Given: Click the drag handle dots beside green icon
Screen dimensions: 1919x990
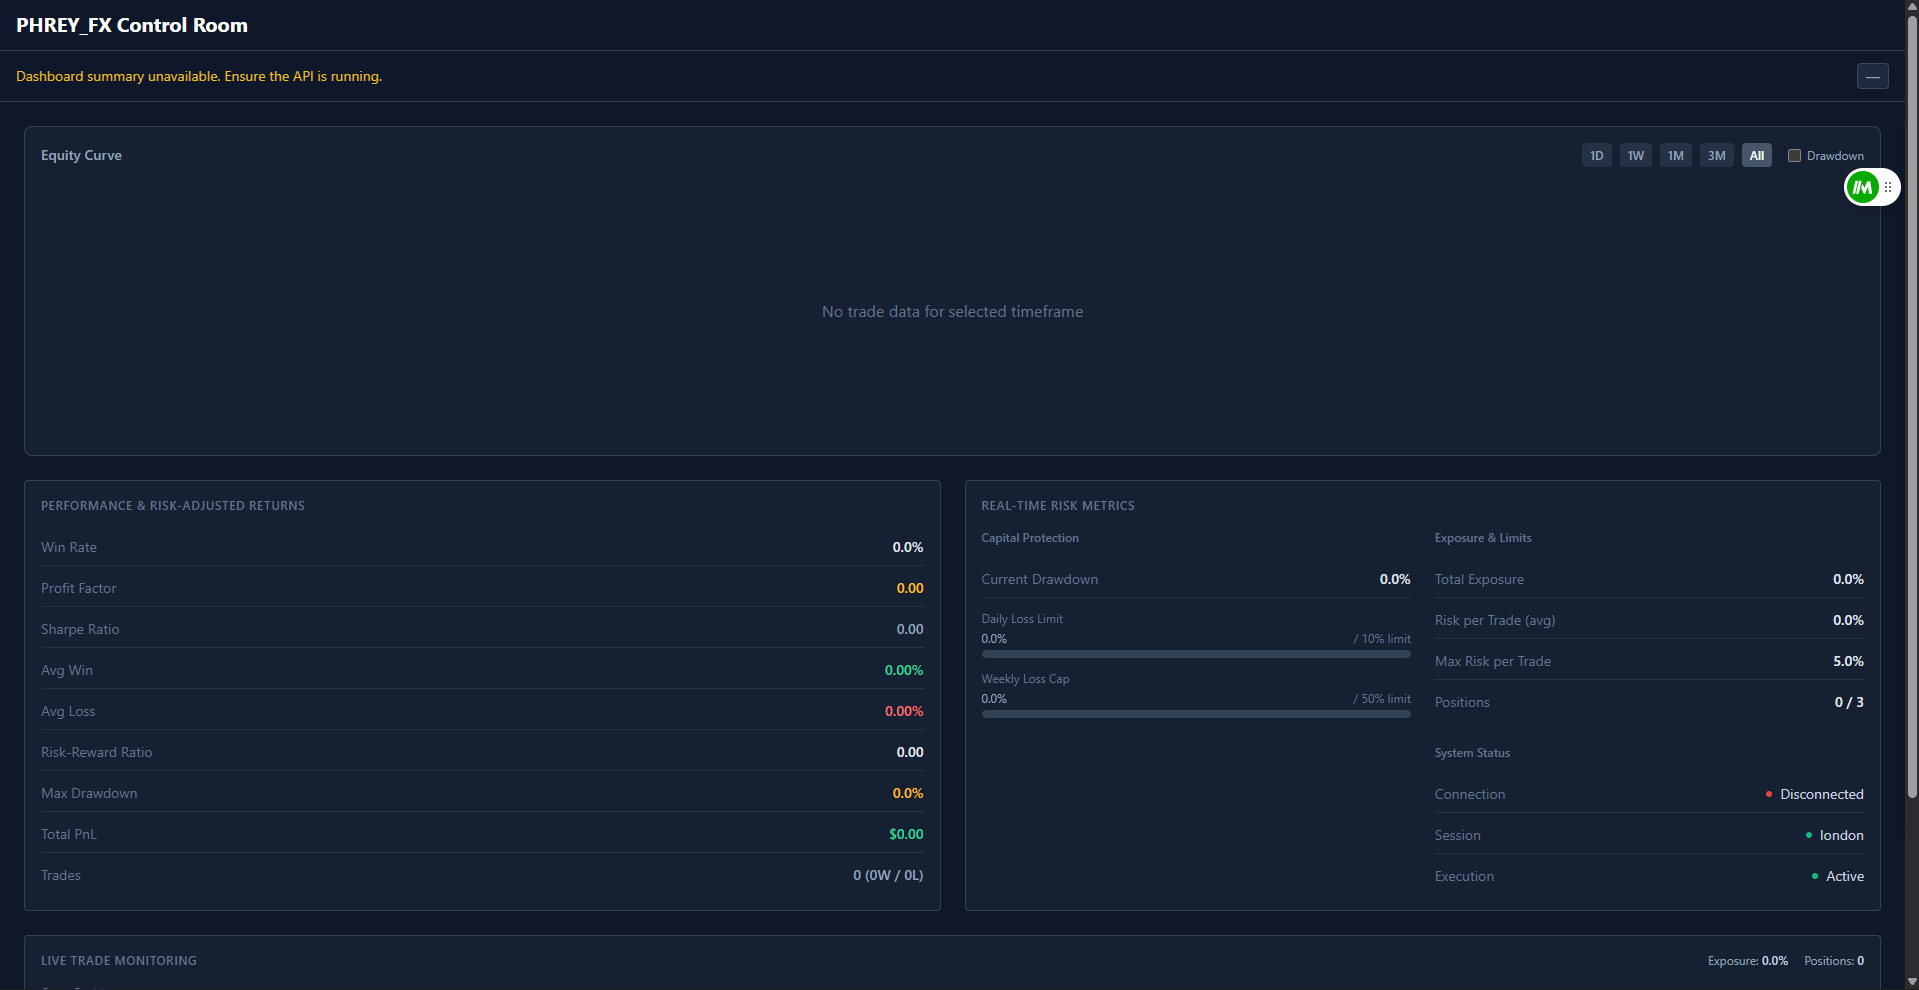Looking at the screenshot, I should [x=1888, y=187].
